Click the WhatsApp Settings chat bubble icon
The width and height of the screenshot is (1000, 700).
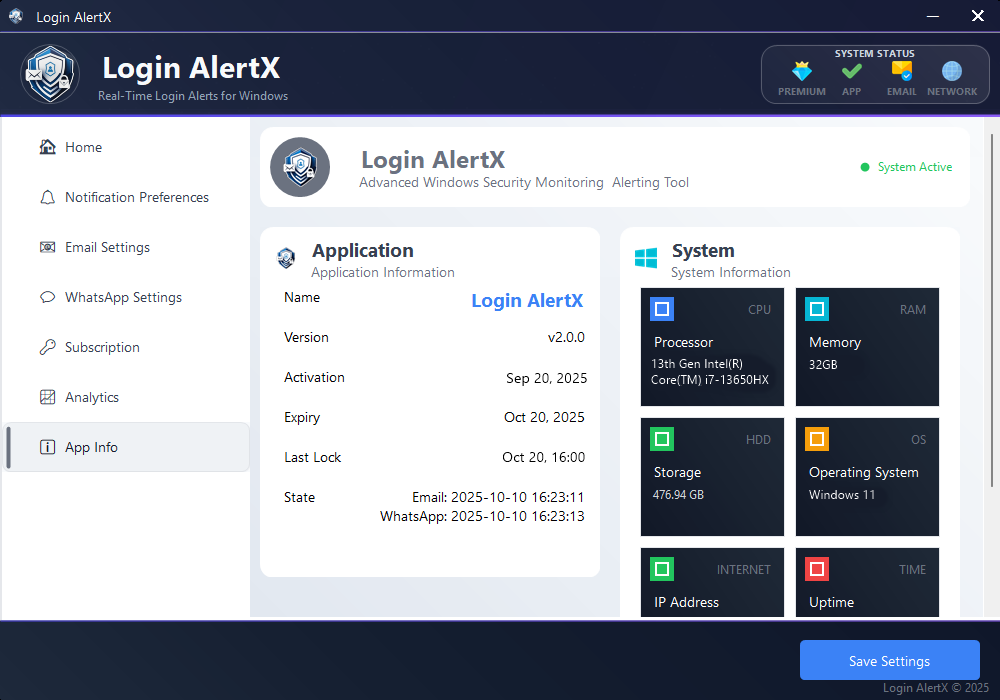(47, 297)
